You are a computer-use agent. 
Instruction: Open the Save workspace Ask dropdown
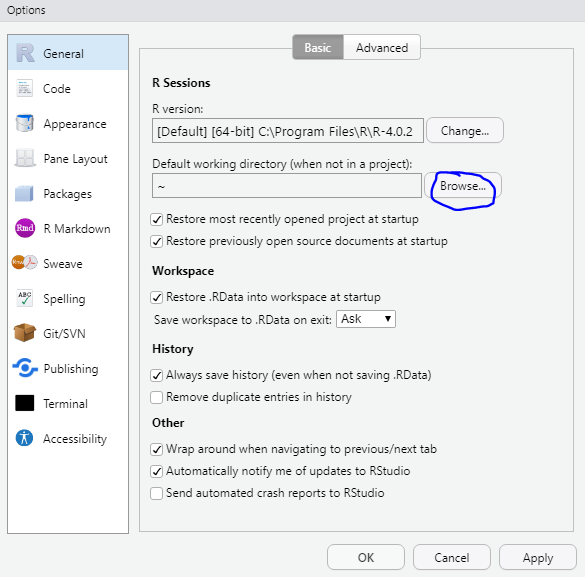coord(366,319)
